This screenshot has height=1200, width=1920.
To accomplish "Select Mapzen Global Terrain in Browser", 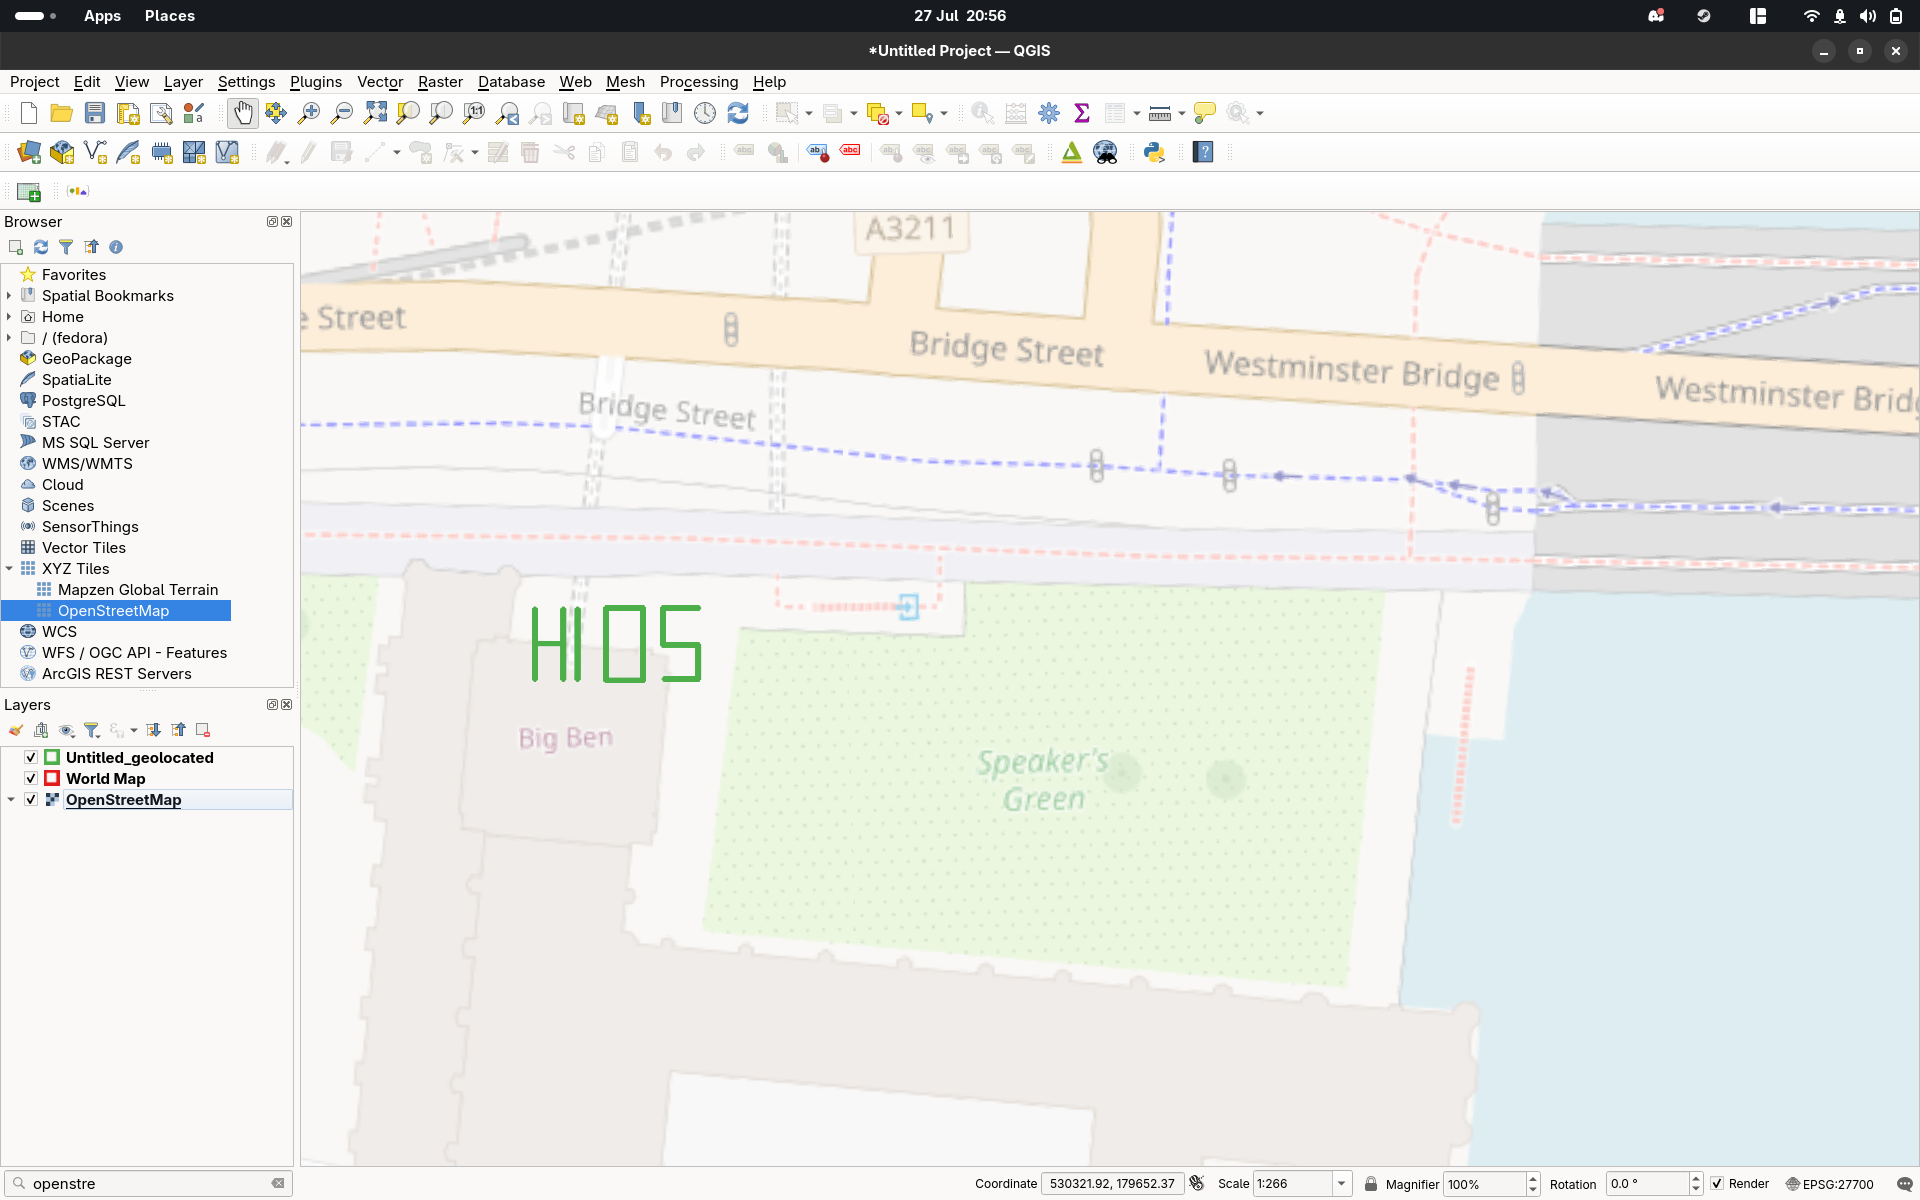I will [138, 590].
